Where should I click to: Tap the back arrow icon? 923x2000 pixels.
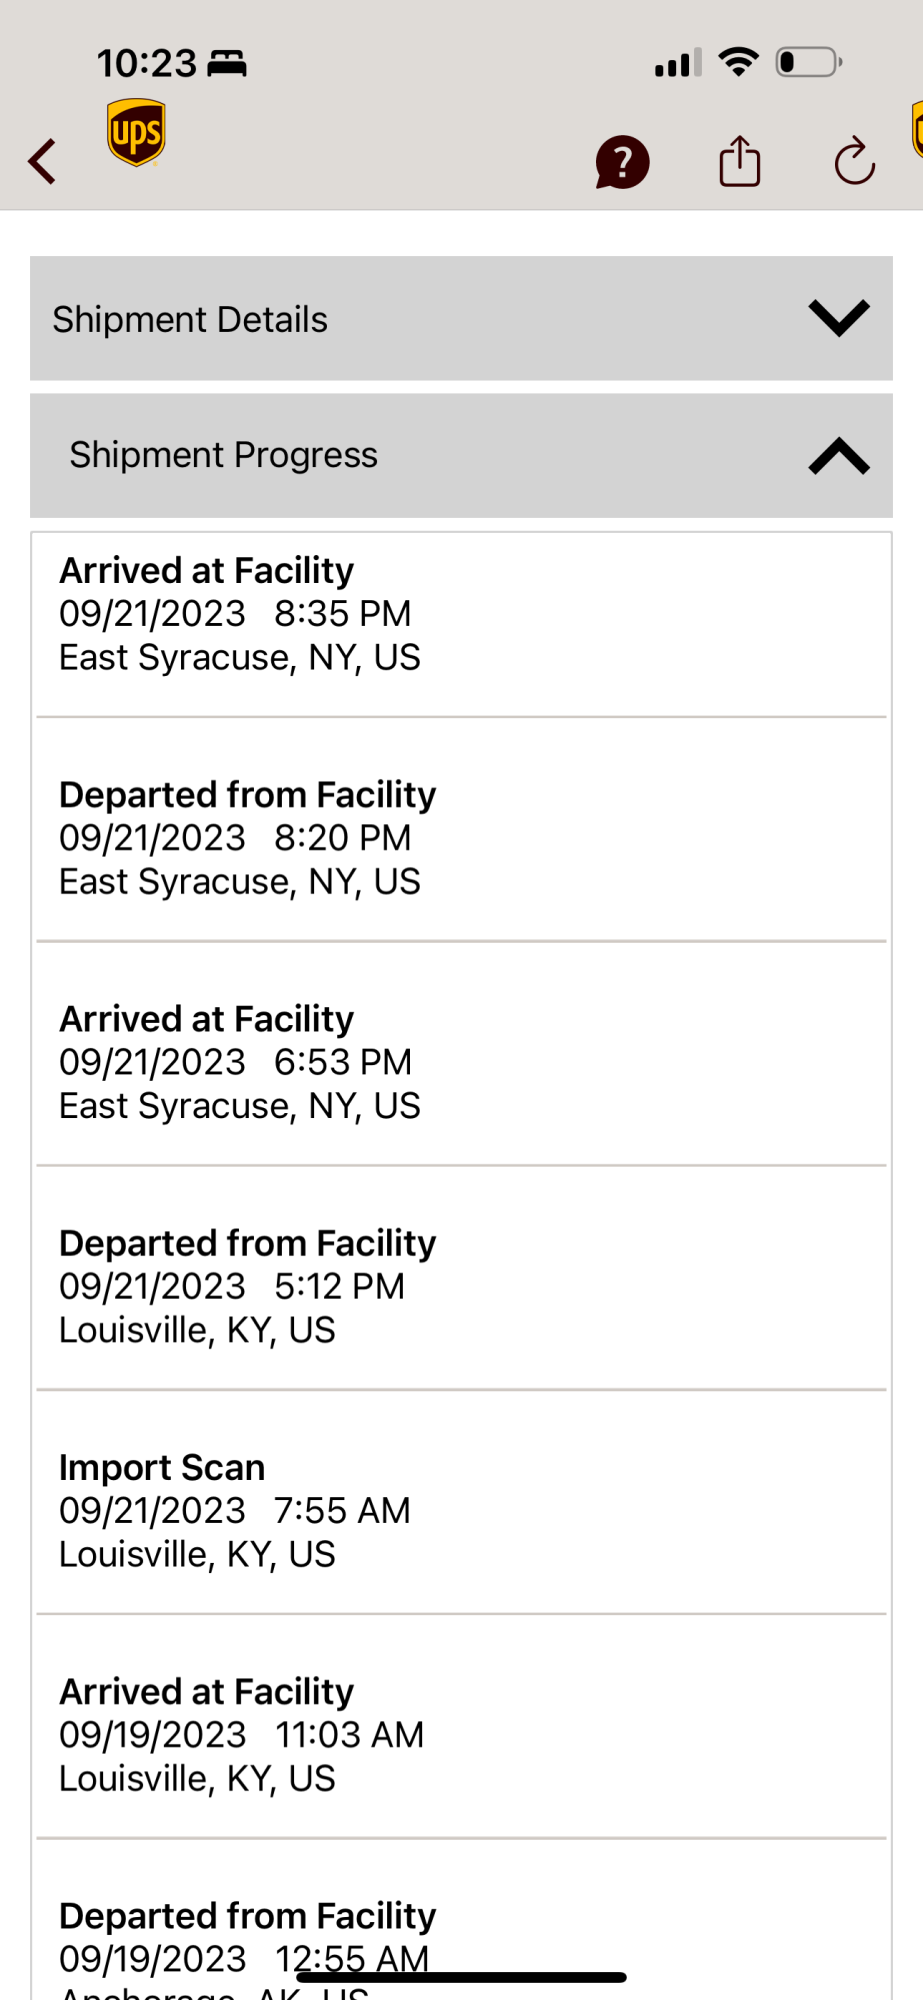42,161
